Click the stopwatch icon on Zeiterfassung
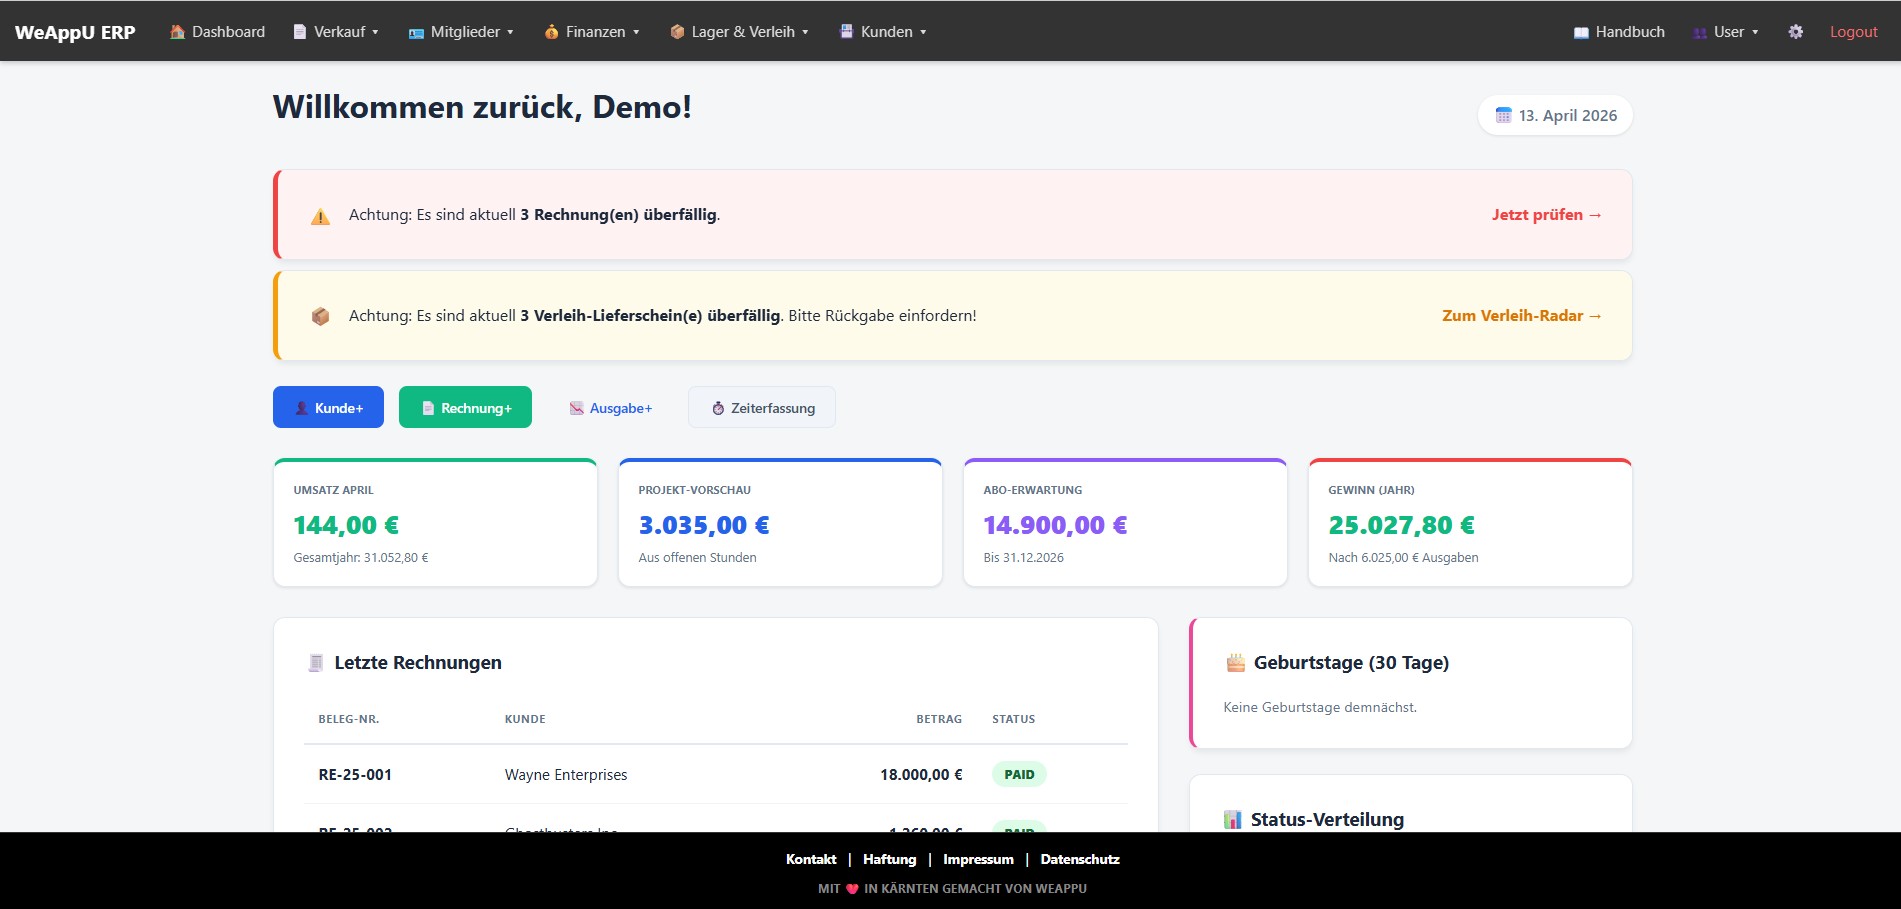The height and width of the screenshot is (909, 1901). (718, 408)
